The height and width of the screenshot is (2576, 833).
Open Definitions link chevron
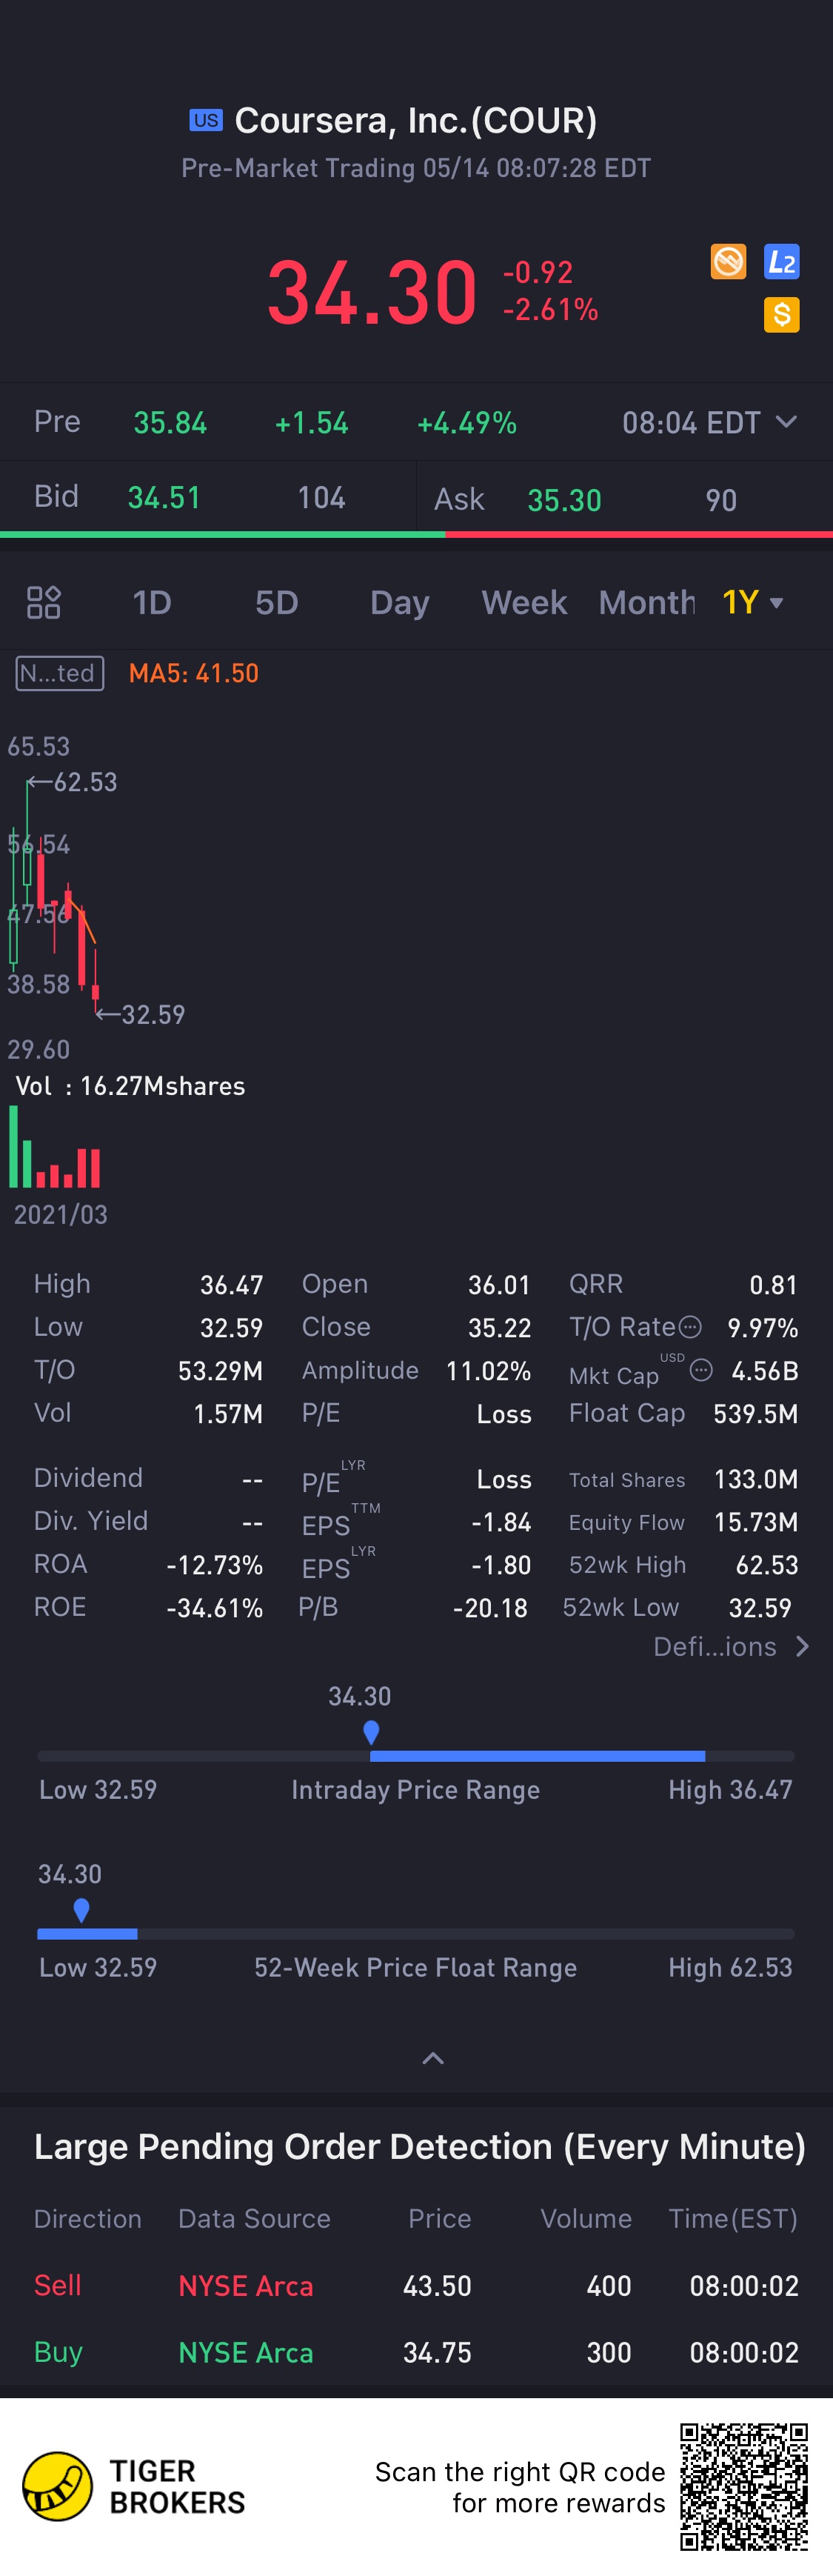802,1646
